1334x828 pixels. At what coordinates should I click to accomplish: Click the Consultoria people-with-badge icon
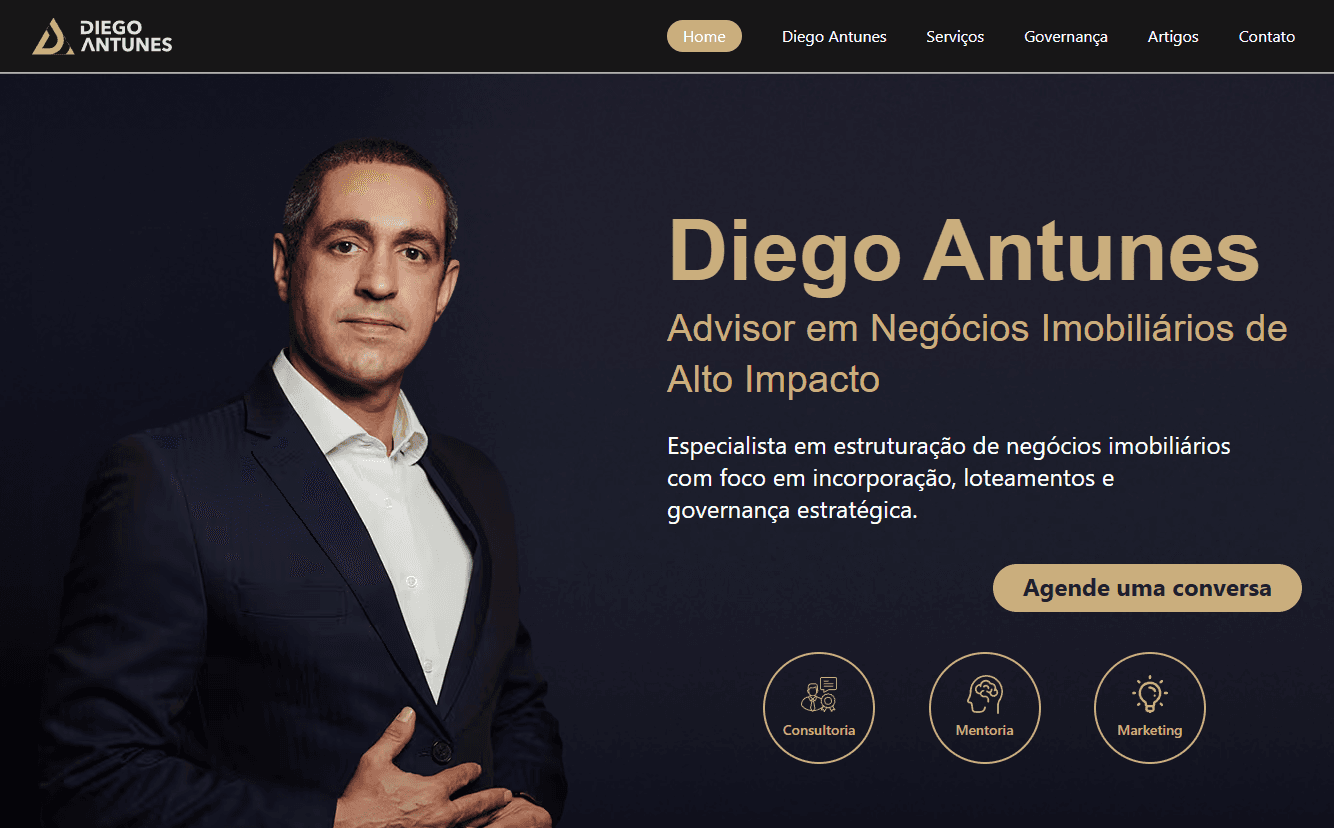(819, 693)
